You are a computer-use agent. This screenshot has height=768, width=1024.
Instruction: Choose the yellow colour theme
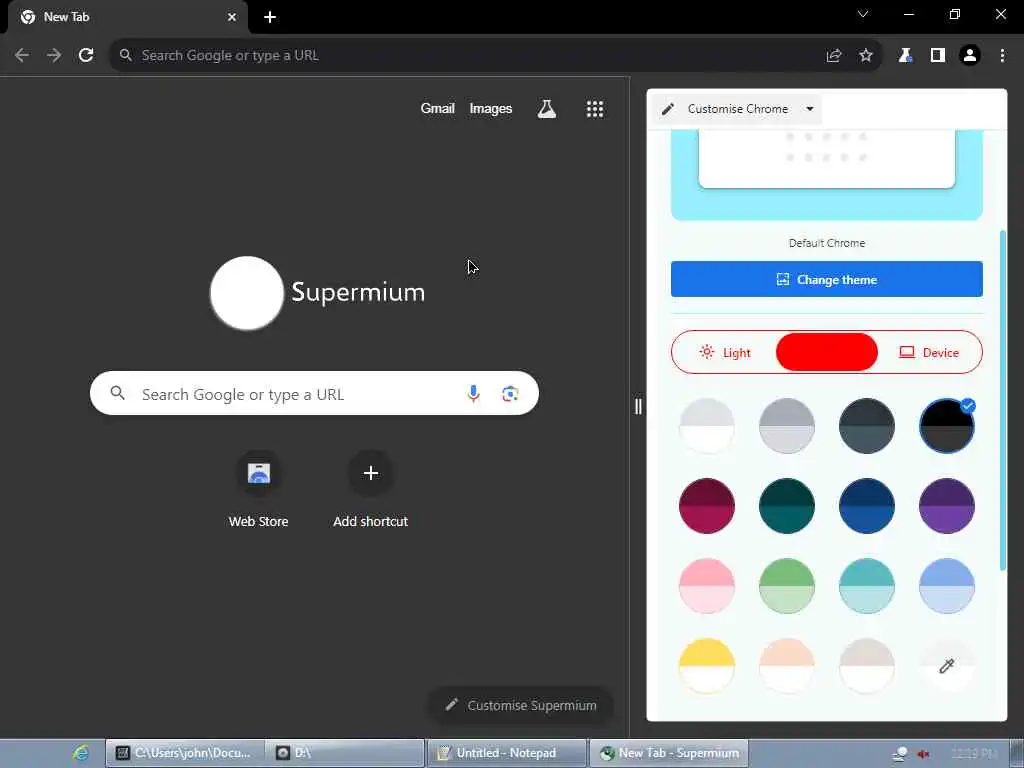pyautogui.click(x=707, y=665)
